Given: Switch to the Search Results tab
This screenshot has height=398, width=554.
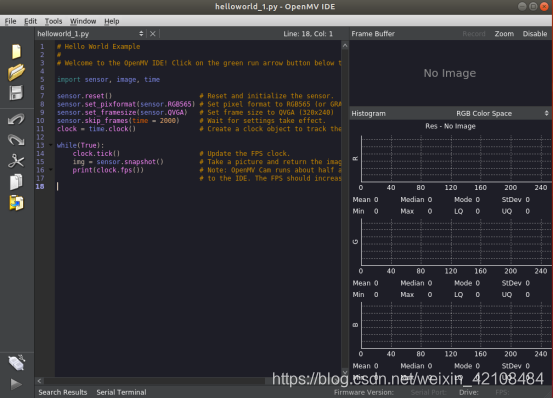Looking at the screenshot, I should click(63, 392).
